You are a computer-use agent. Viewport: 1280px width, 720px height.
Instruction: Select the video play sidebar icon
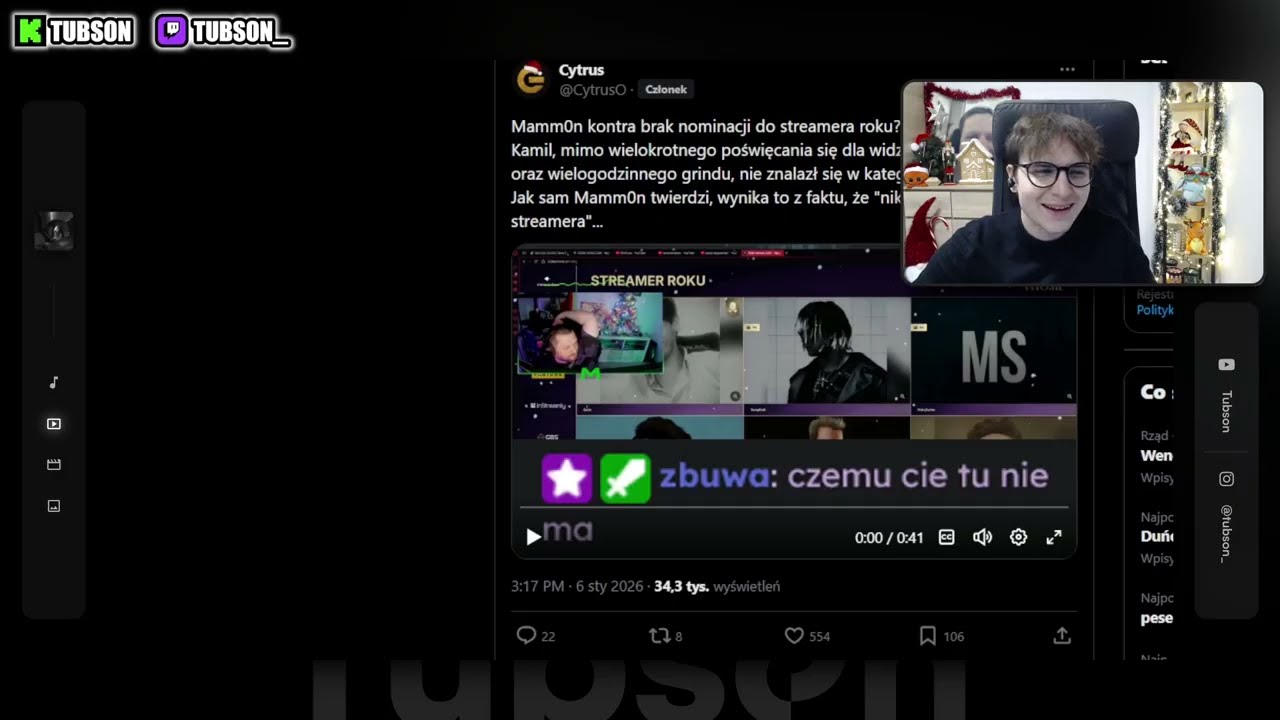click(x=54, y=424)
